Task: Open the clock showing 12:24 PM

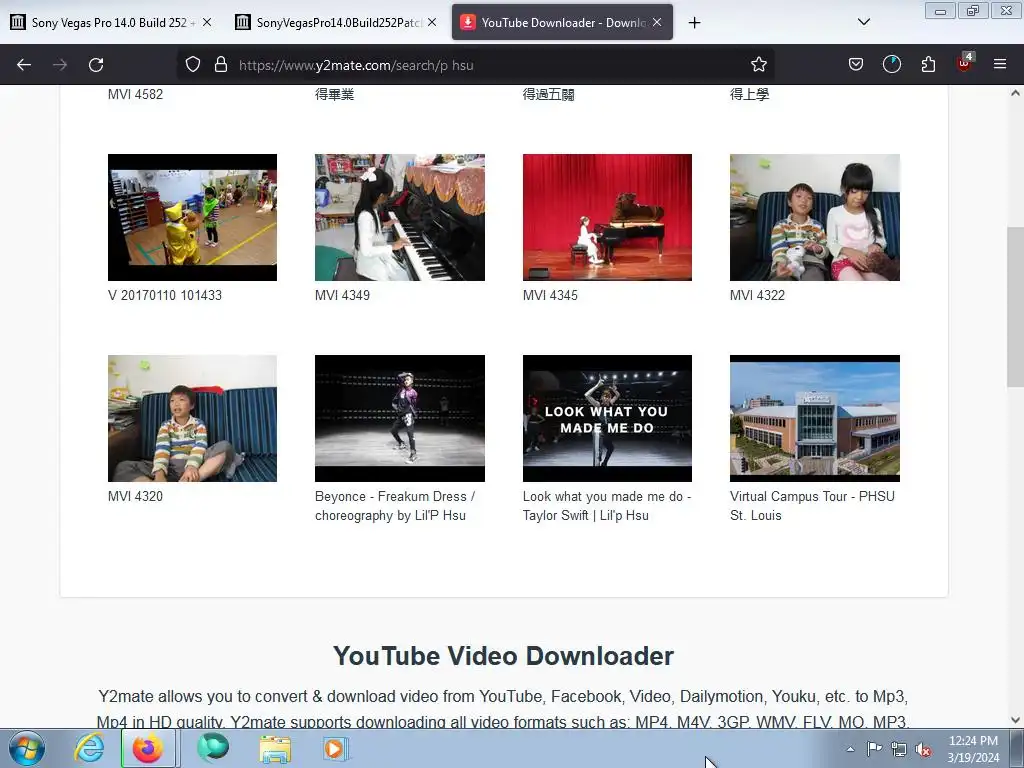Action: (x=973, y=749)
